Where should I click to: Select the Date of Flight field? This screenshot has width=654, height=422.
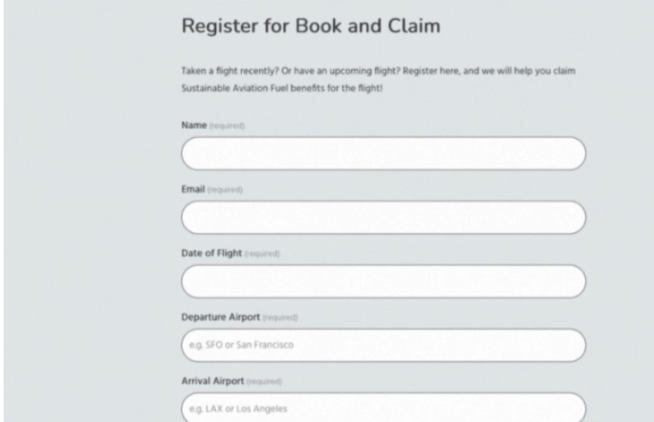click(383, 281)
